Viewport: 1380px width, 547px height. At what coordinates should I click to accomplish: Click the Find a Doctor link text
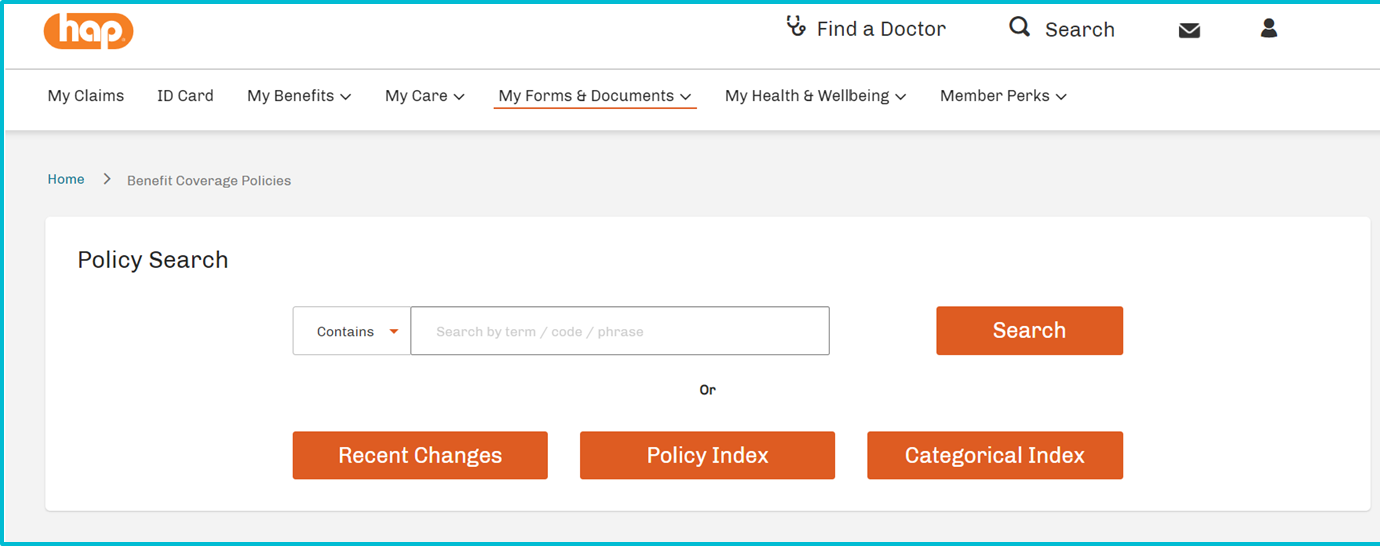point(881,29)
